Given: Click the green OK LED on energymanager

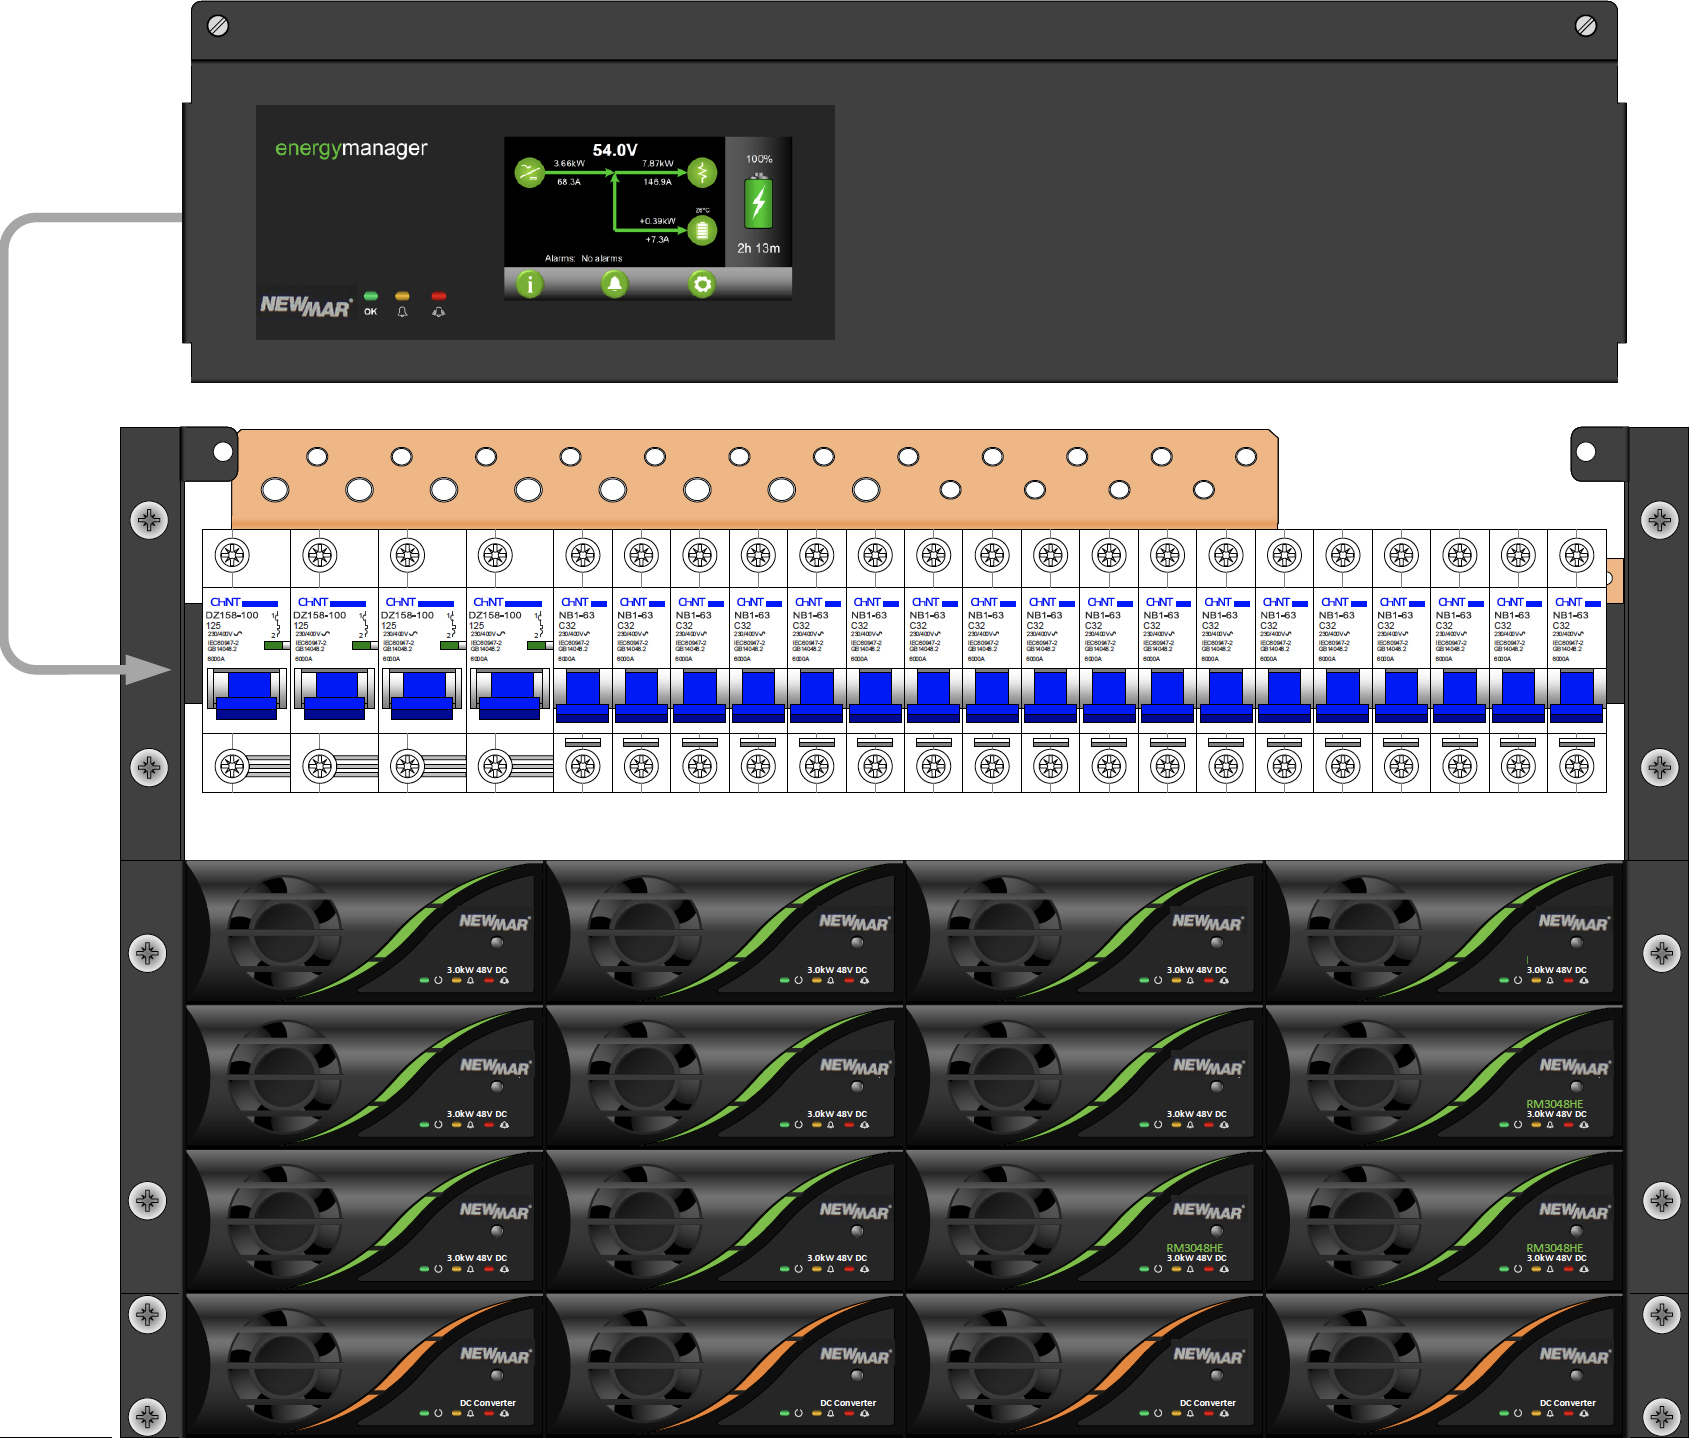Looking at the screenshot, I should point(371,296).
